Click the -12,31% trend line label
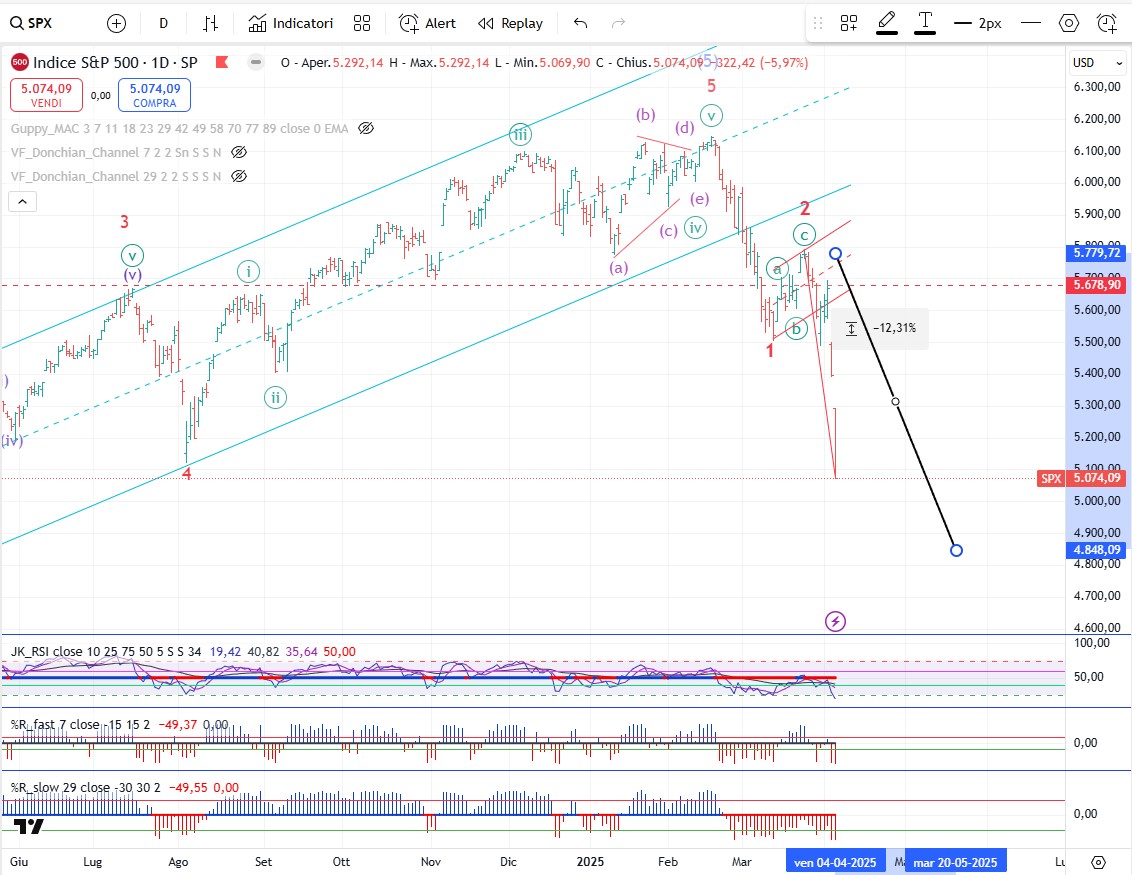 pos(880,328)
